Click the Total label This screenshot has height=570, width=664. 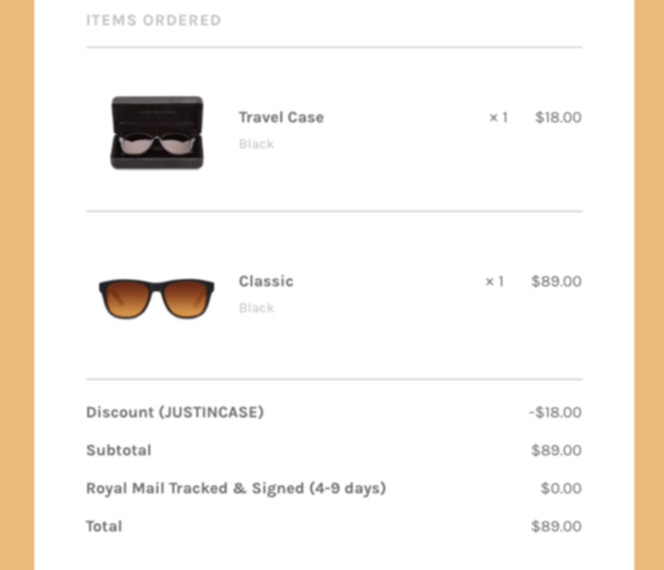tap(104, 526)
